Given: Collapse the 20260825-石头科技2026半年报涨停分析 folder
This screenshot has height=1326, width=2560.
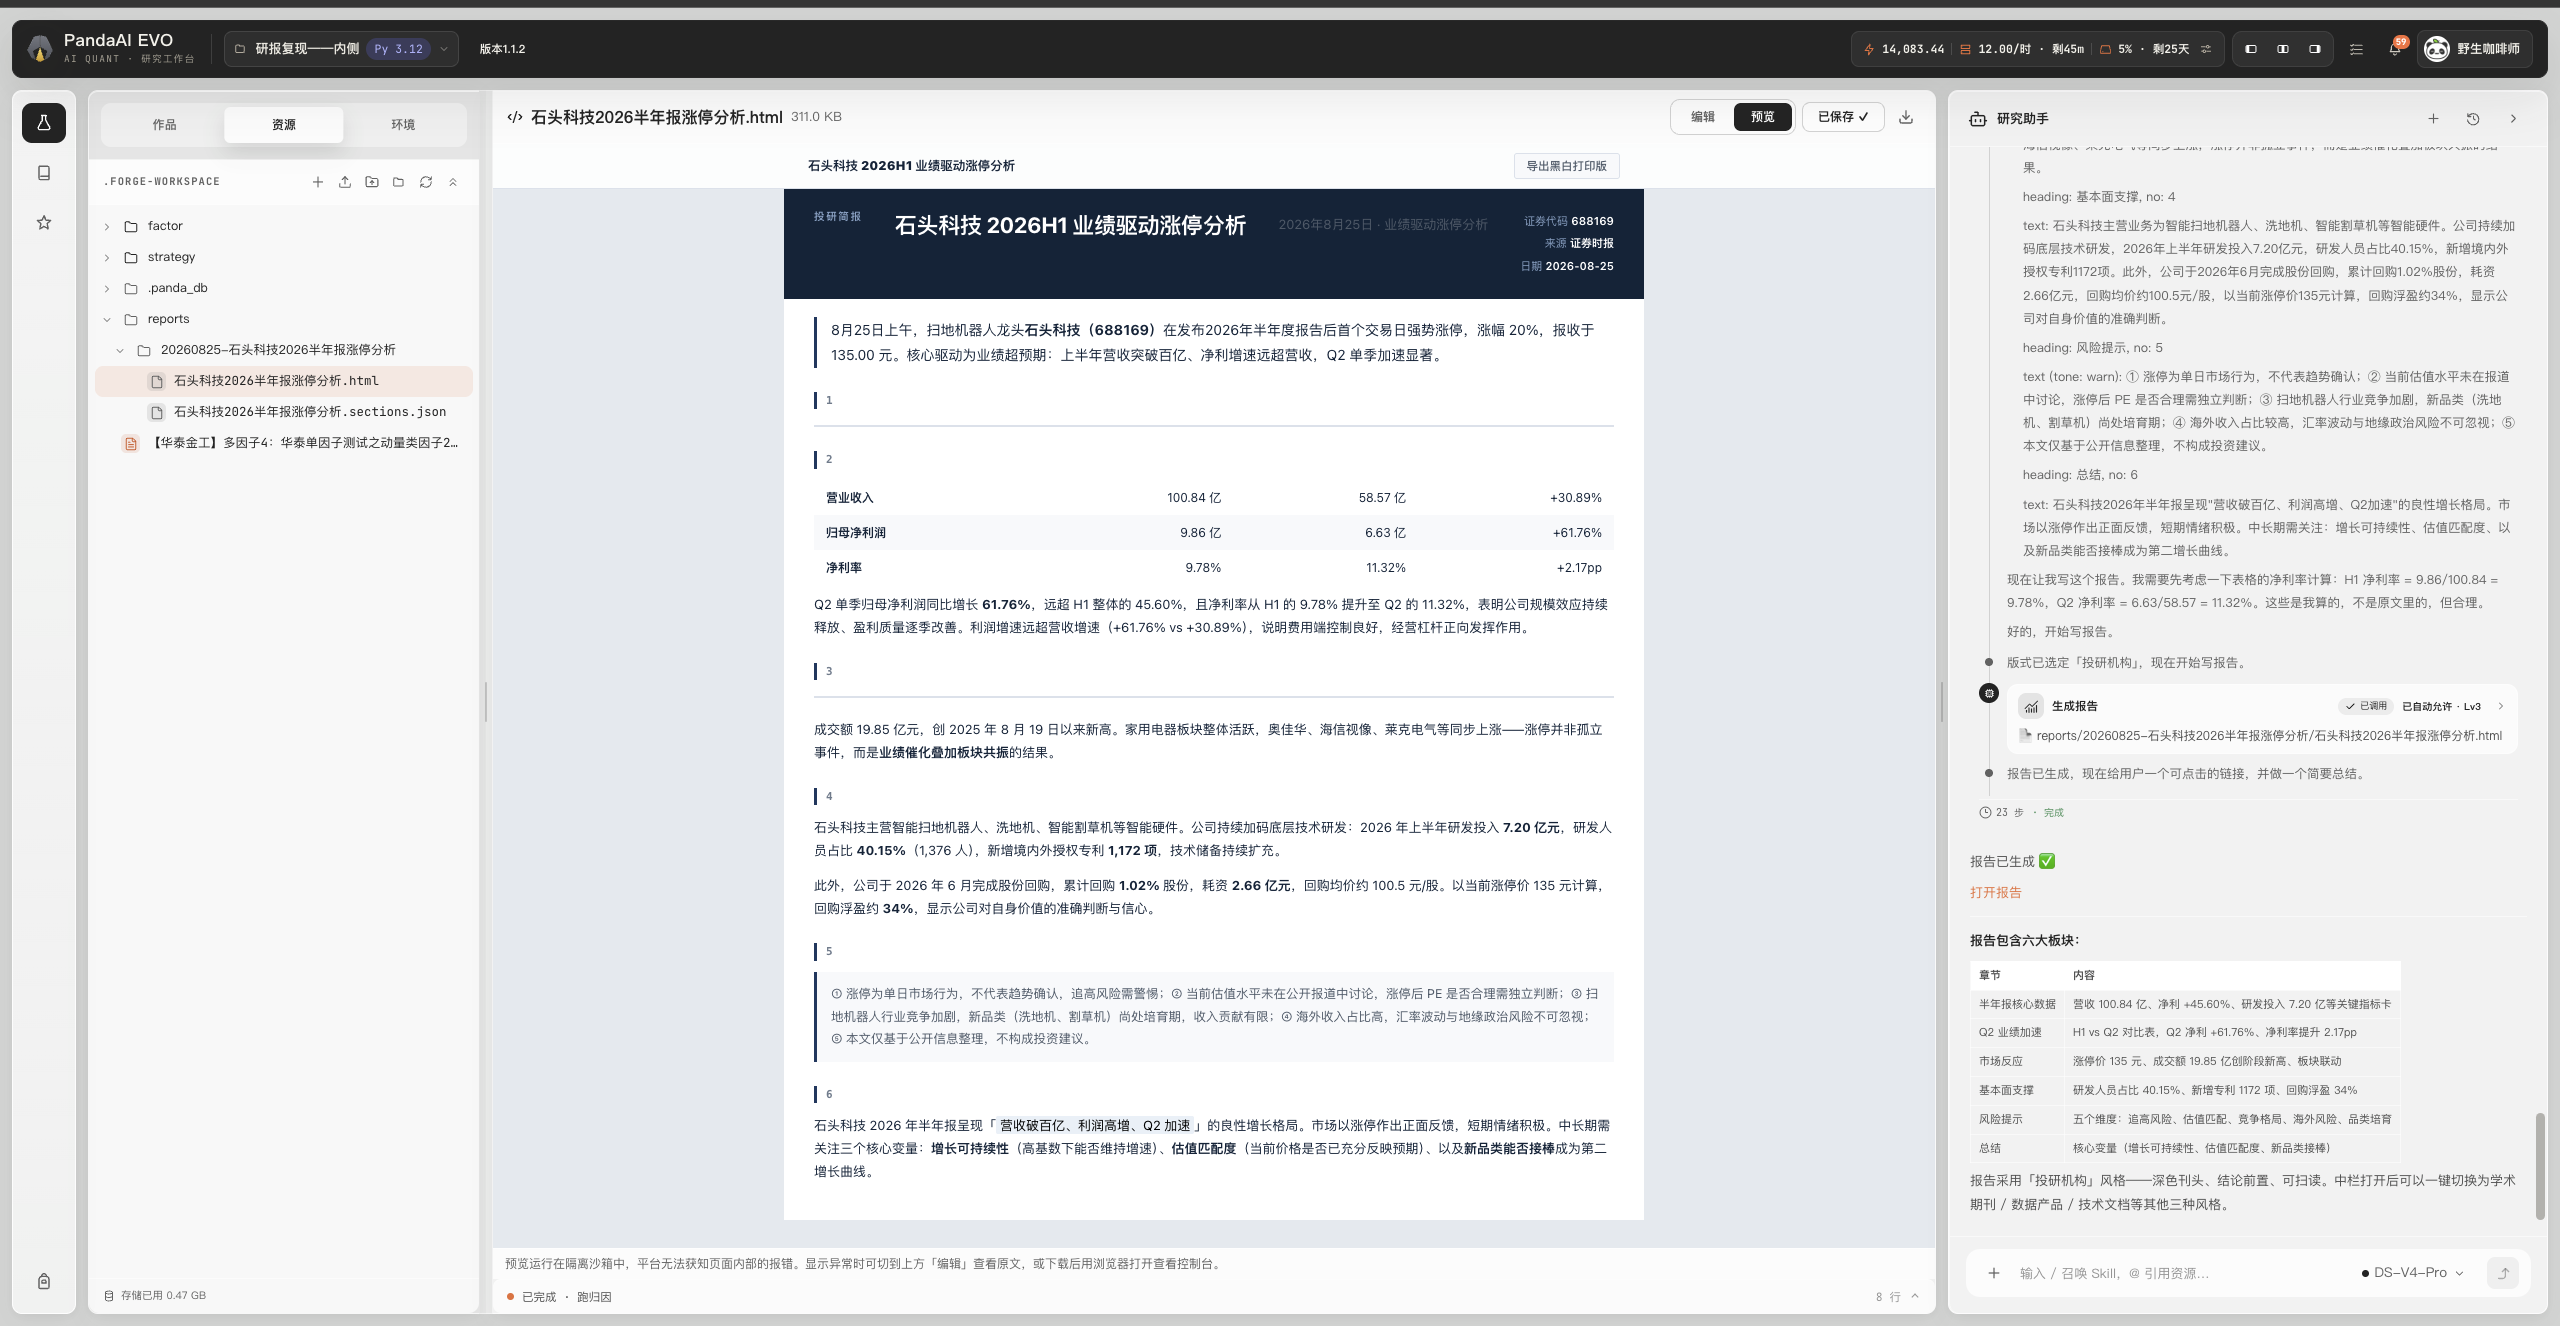Looking at the screenshot, I should [x=120, y=351].
